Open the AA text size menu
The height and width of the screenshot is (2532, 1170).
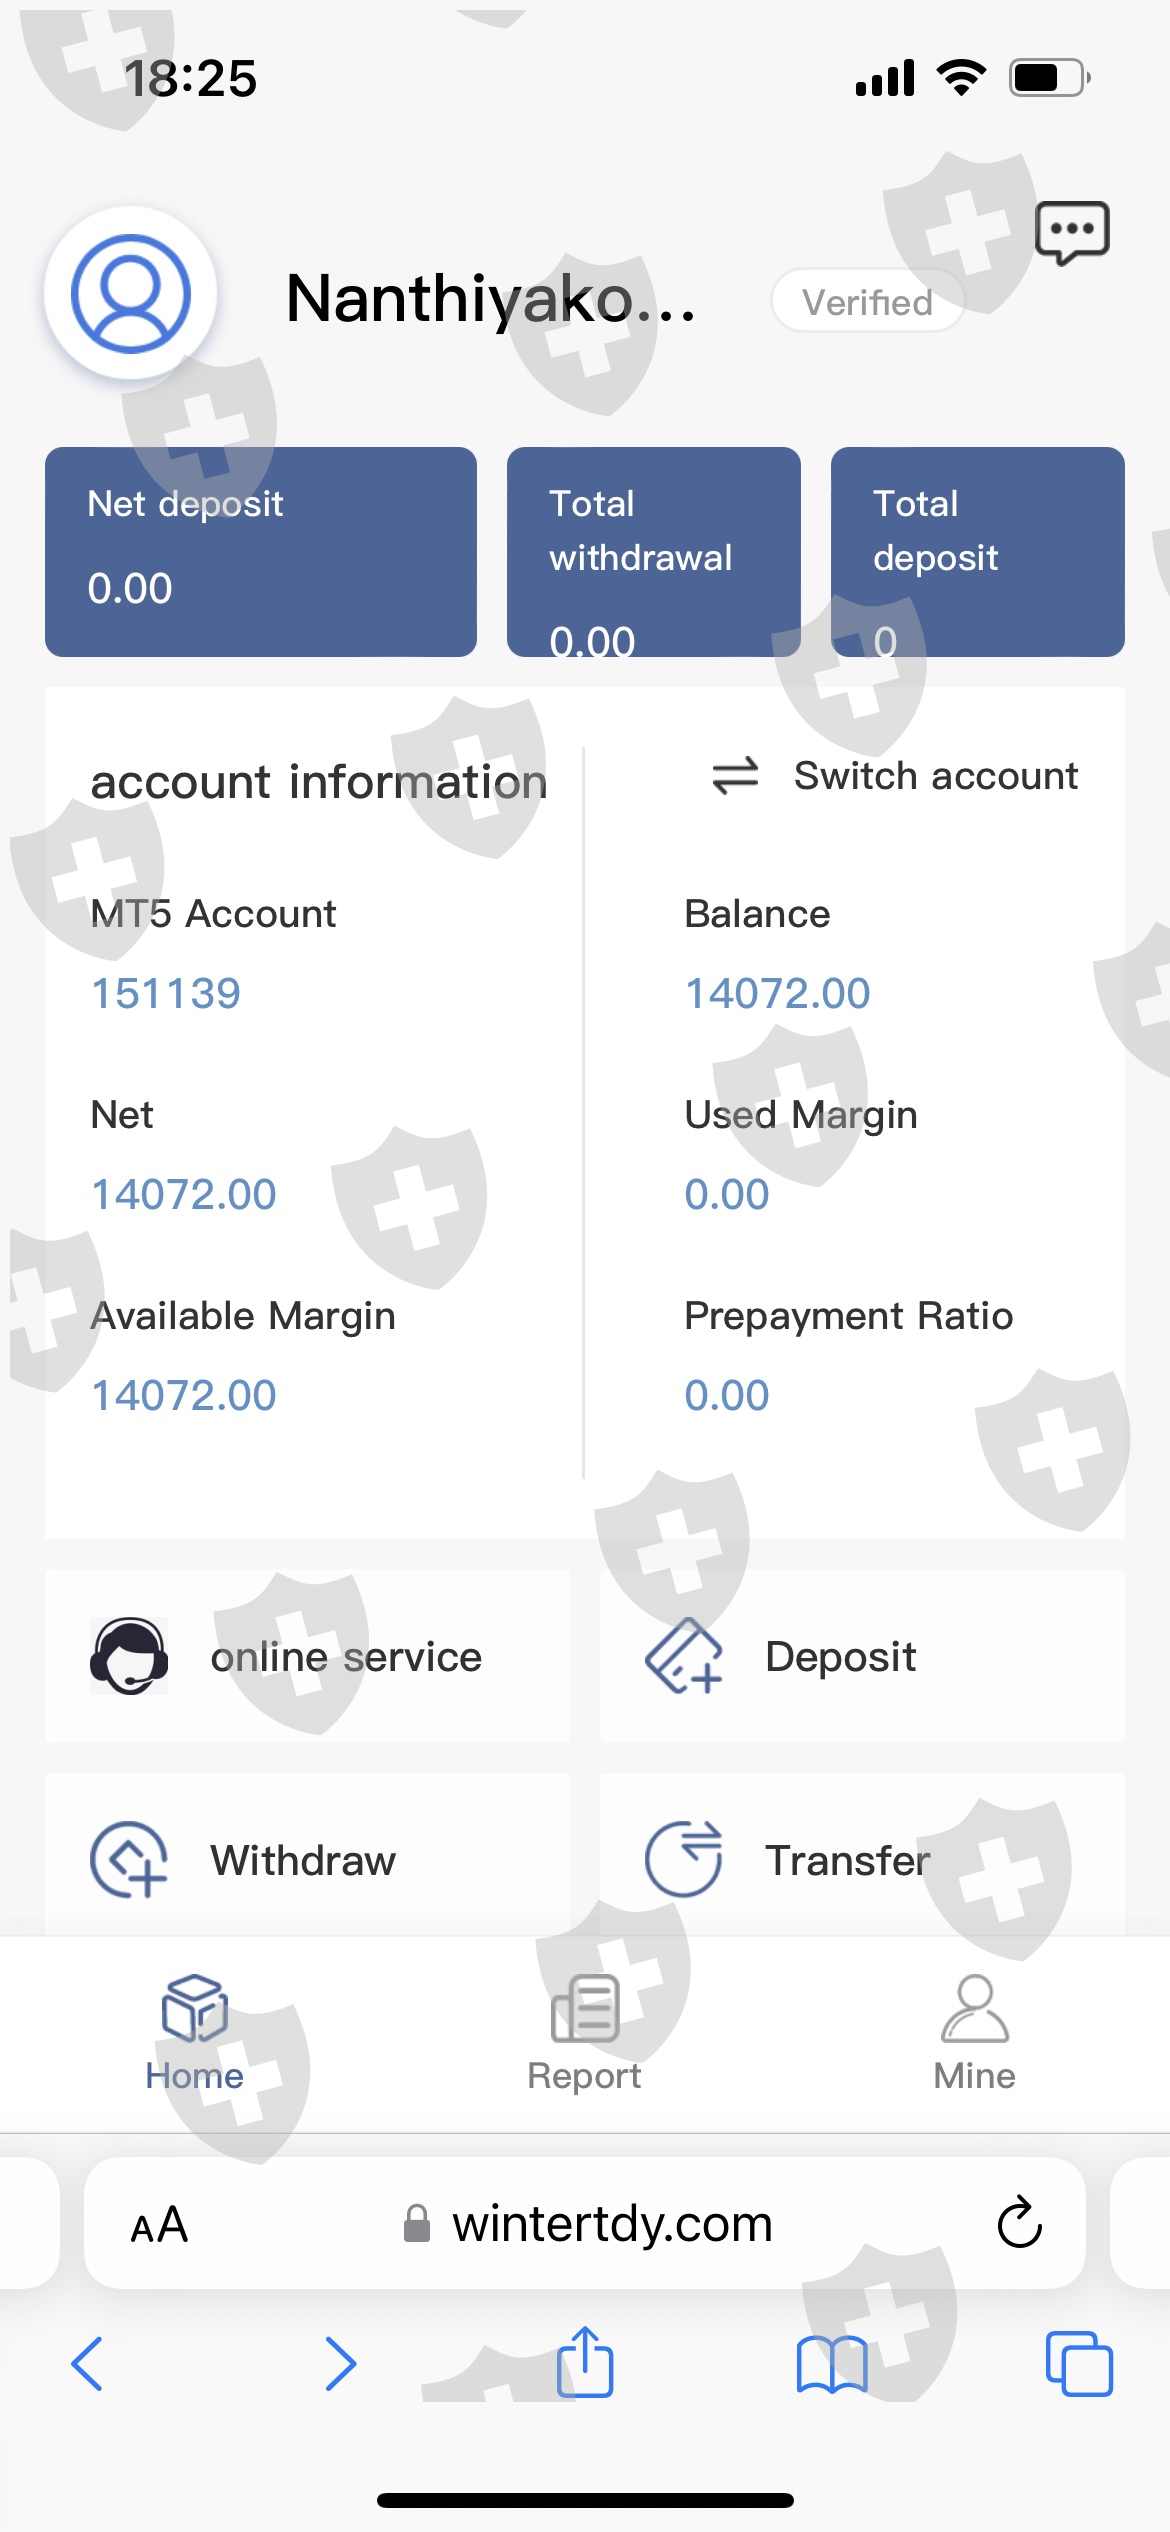pyautogui.click(x=159, y=2224)
